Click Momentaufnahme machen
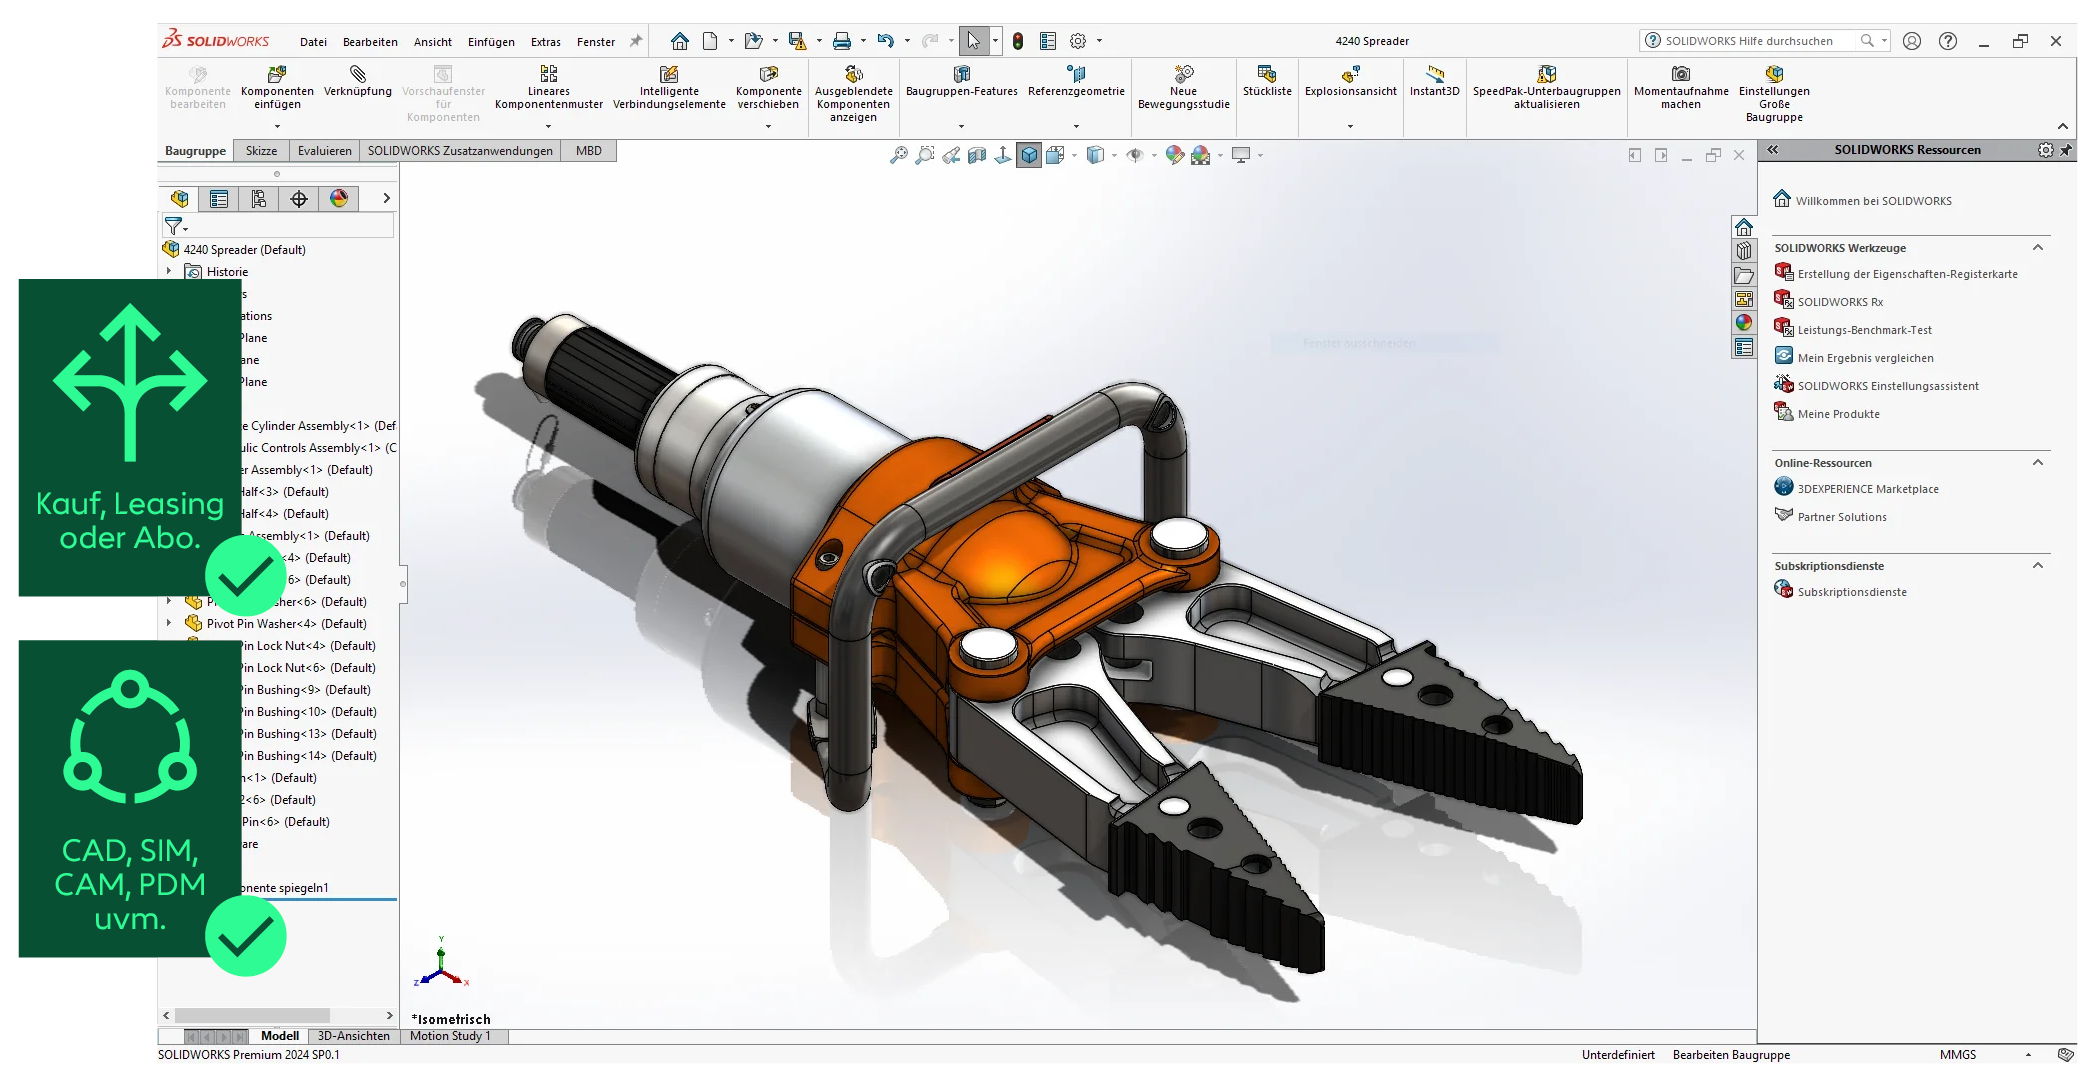The image size is (2088, 1083). [x=1681, y=88]
